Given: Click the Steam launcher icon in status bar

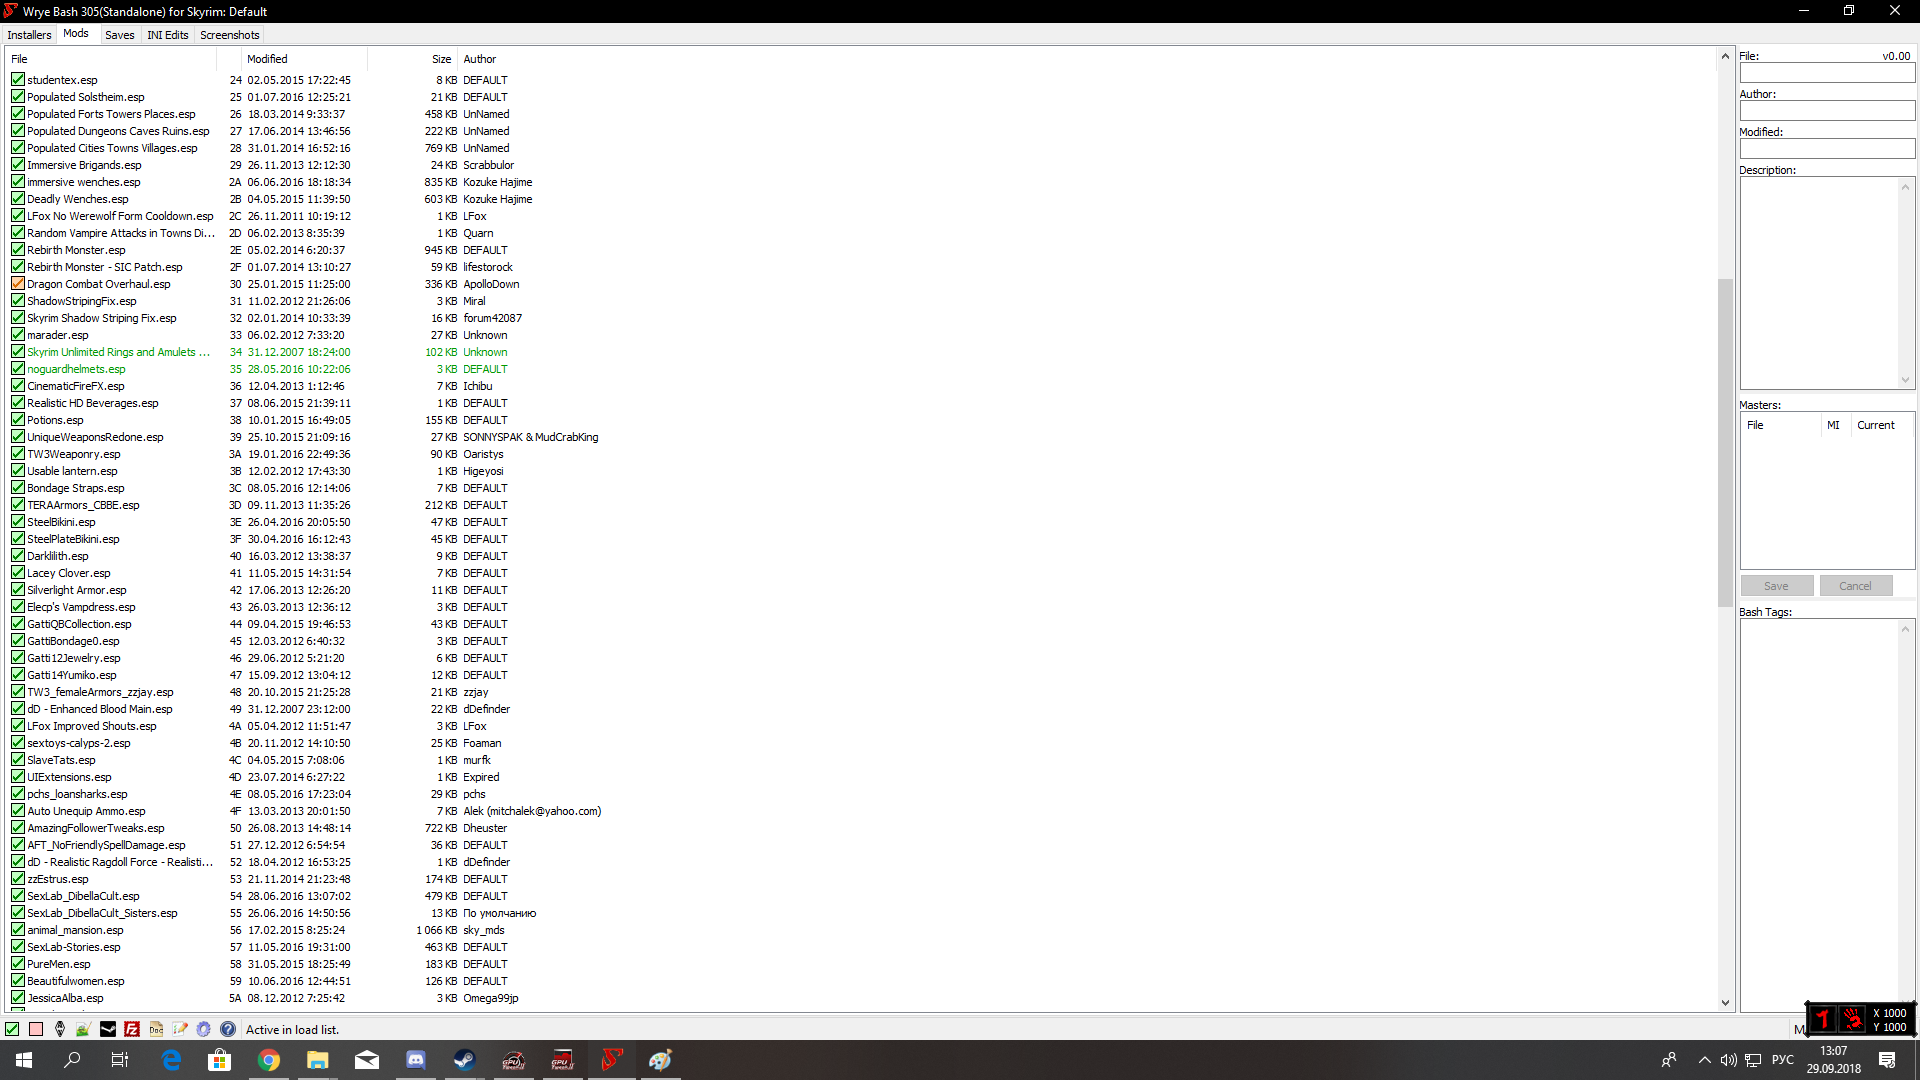Looking at the screenshot, I should (x=108, y=1029).
